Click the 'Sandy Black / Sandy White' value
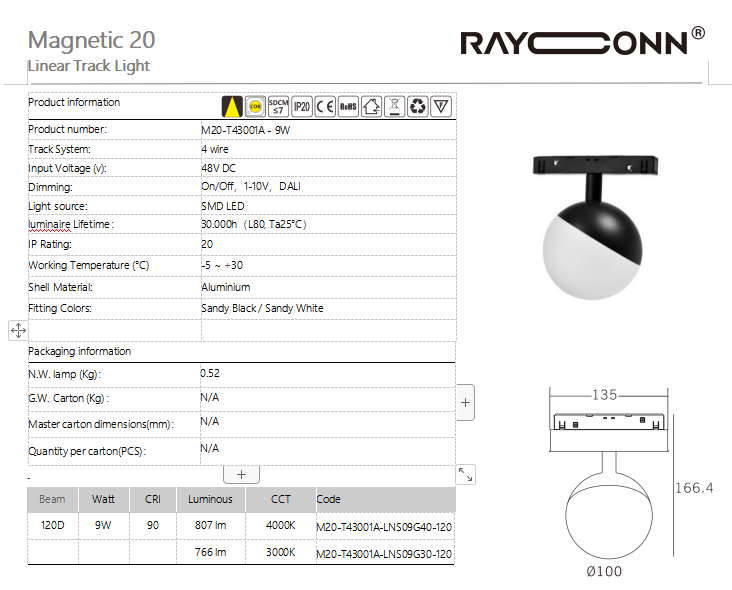Image resolution: width=732 pixels, height=590 pixels. [x=262, y=309]
